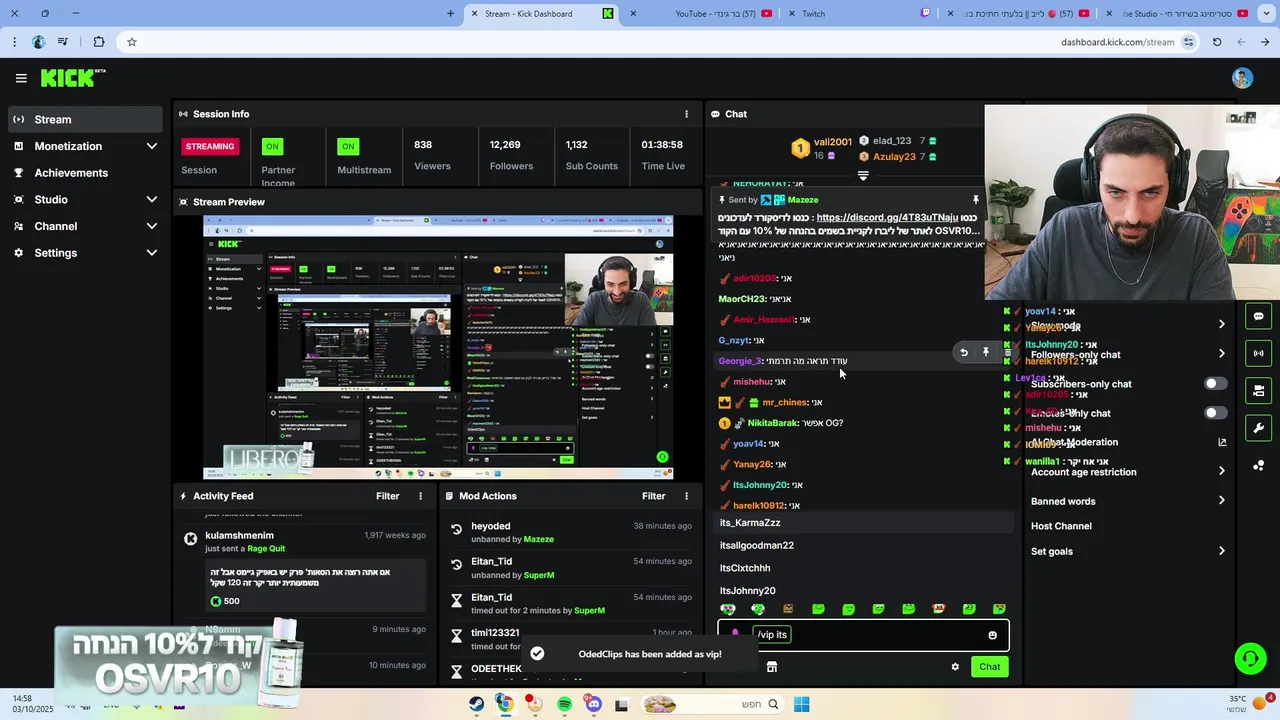
Task: Click reply icon on Georgie_3 message
Action: click(963, 352)
